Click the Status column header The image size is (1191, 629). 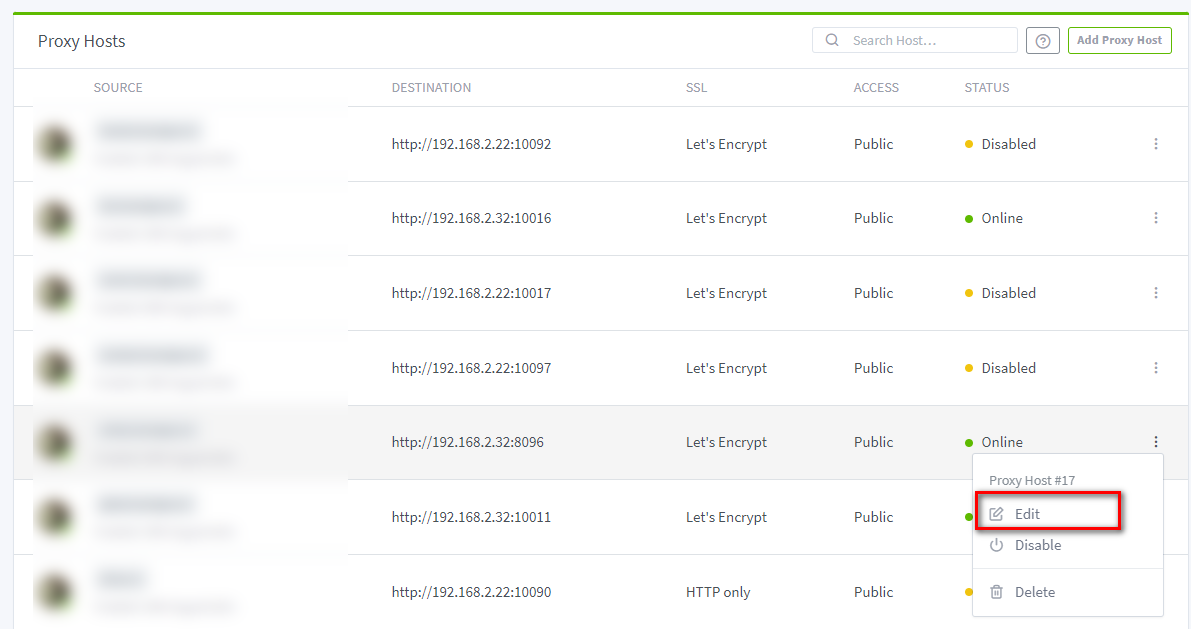pos(987,88)
